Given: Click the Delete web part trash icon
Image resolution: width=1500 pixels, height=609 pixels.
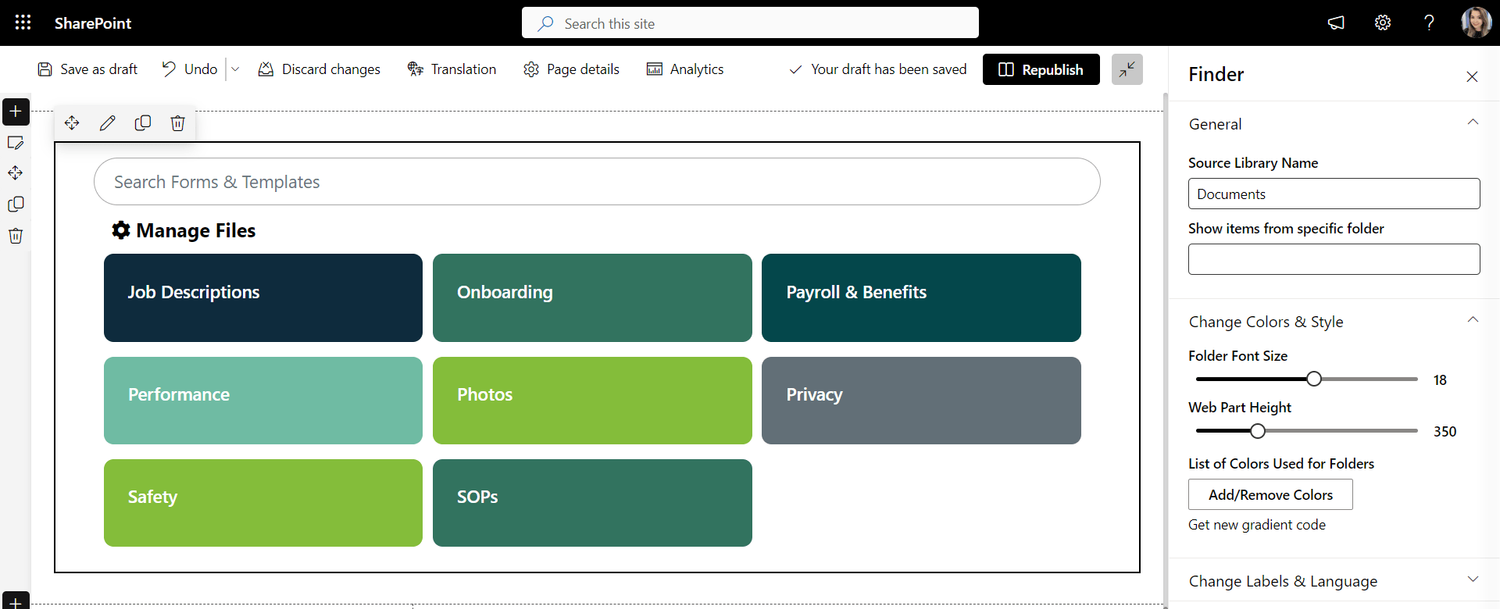Looking at the screenshot, I should 177,122.
